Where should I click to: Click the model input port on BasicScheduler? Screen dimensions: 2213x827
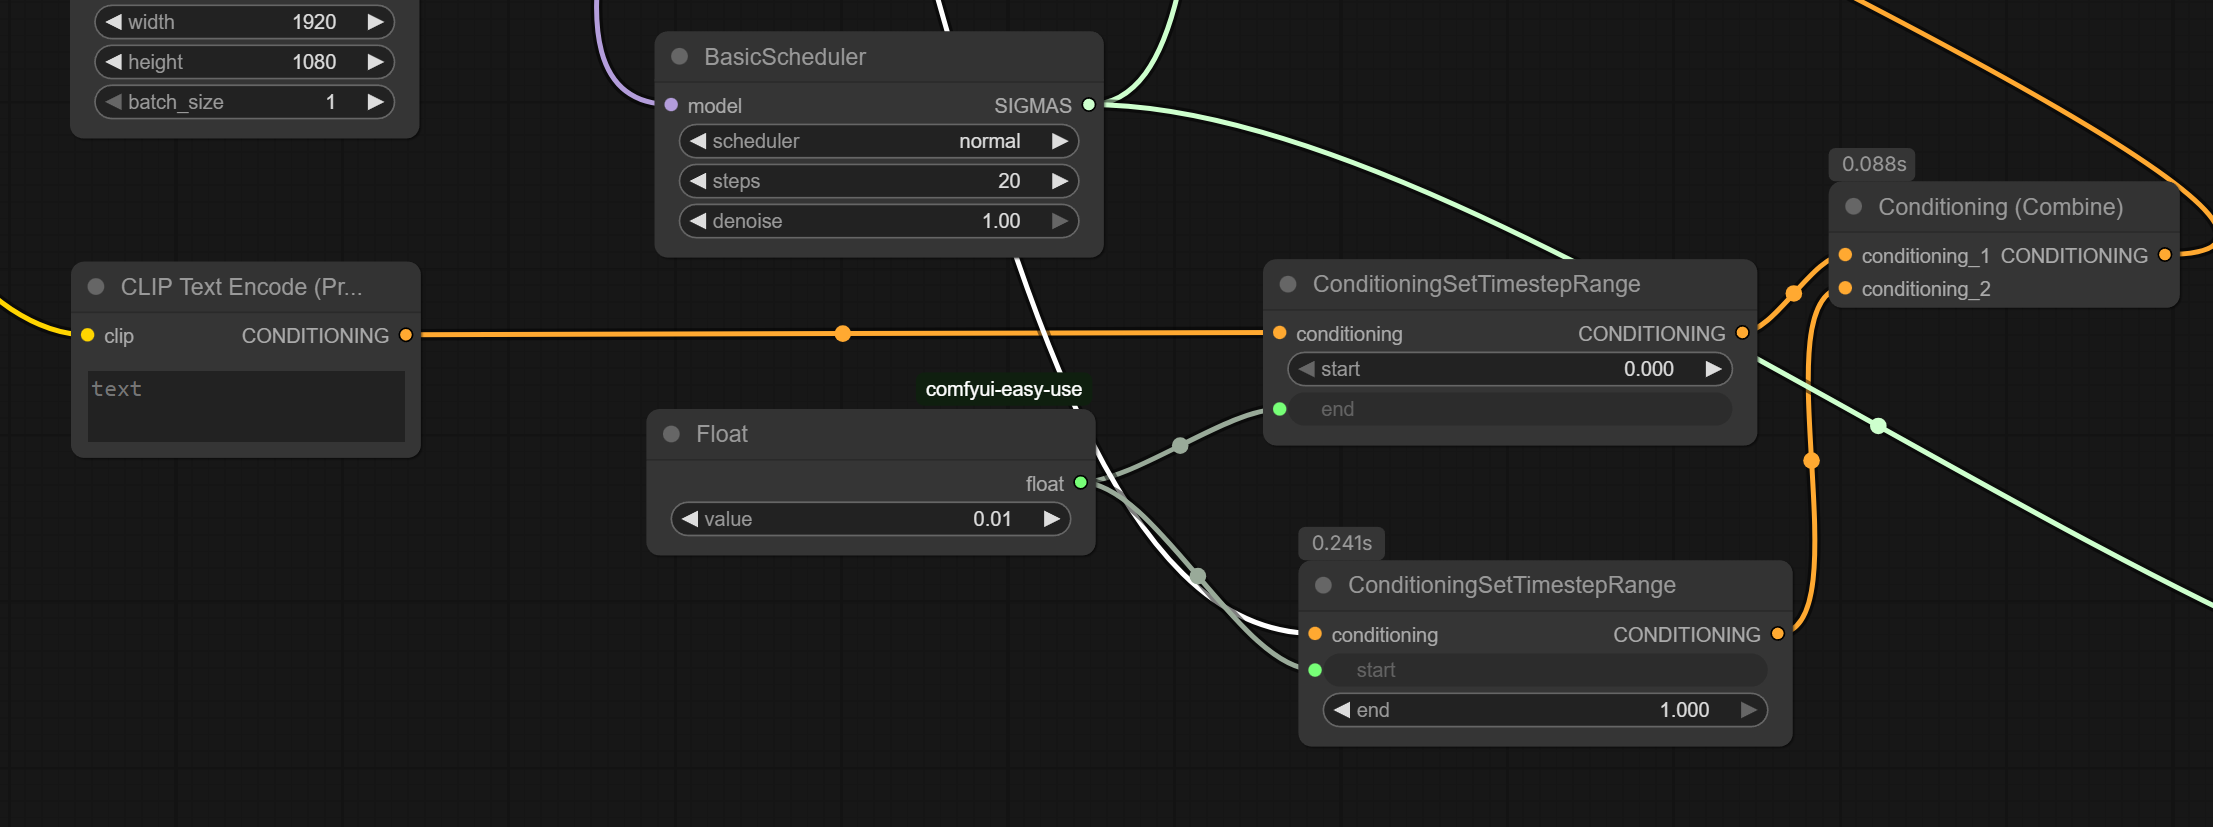(x=671, y=105)
